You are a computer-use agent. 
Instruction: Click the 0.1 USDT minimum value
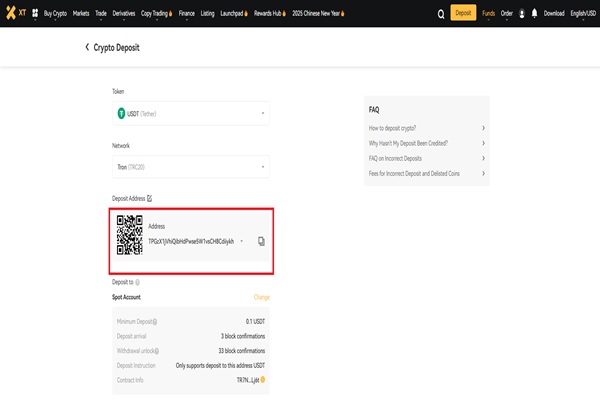point(255,322)
